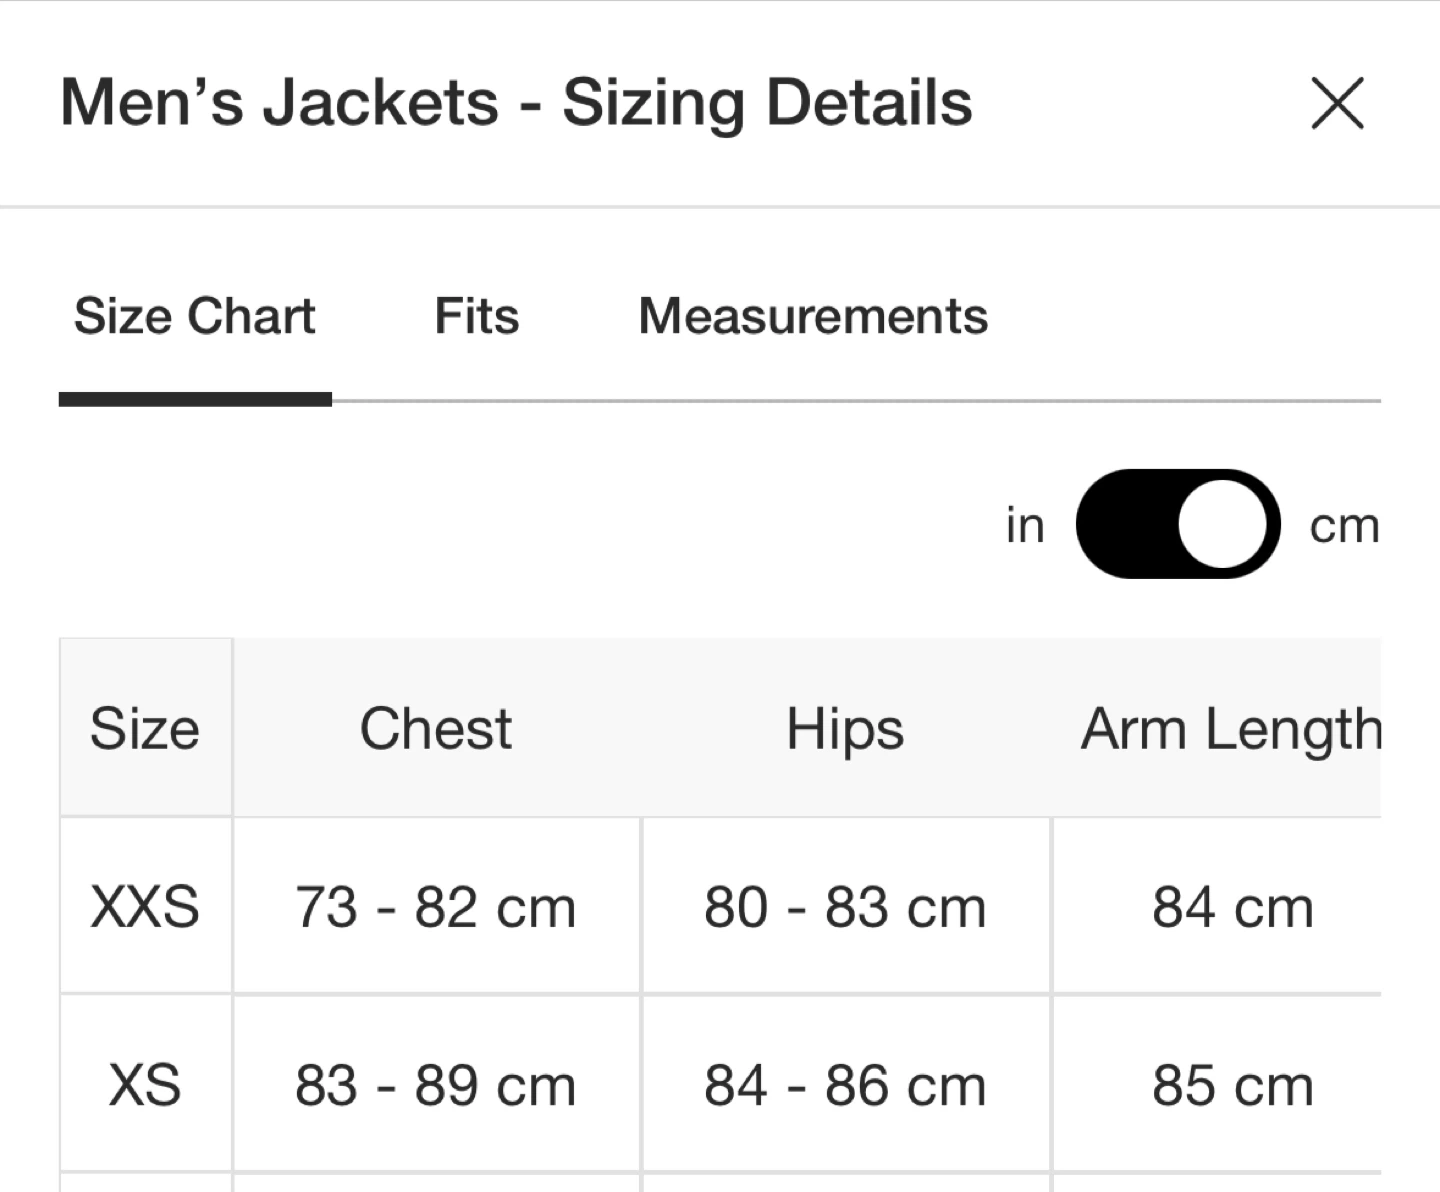The width and height of the screenshot is (1440, 1192).
Task: Toggle the in/cm unit switch
Action: (1177, 524)
